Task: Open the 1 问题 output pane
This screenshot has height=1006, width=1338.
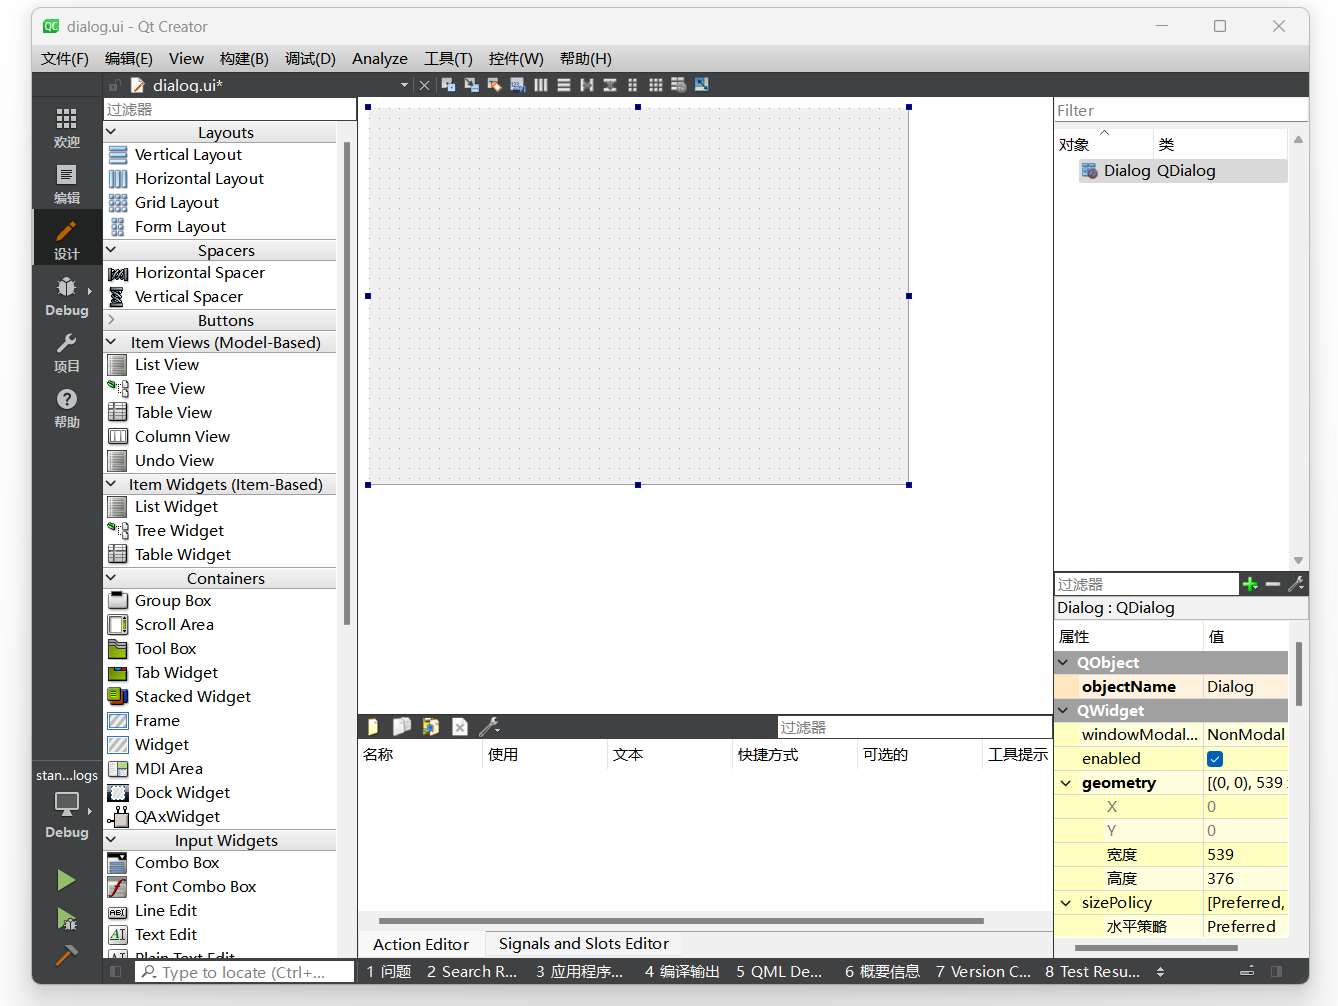Action: pos(389,971)
